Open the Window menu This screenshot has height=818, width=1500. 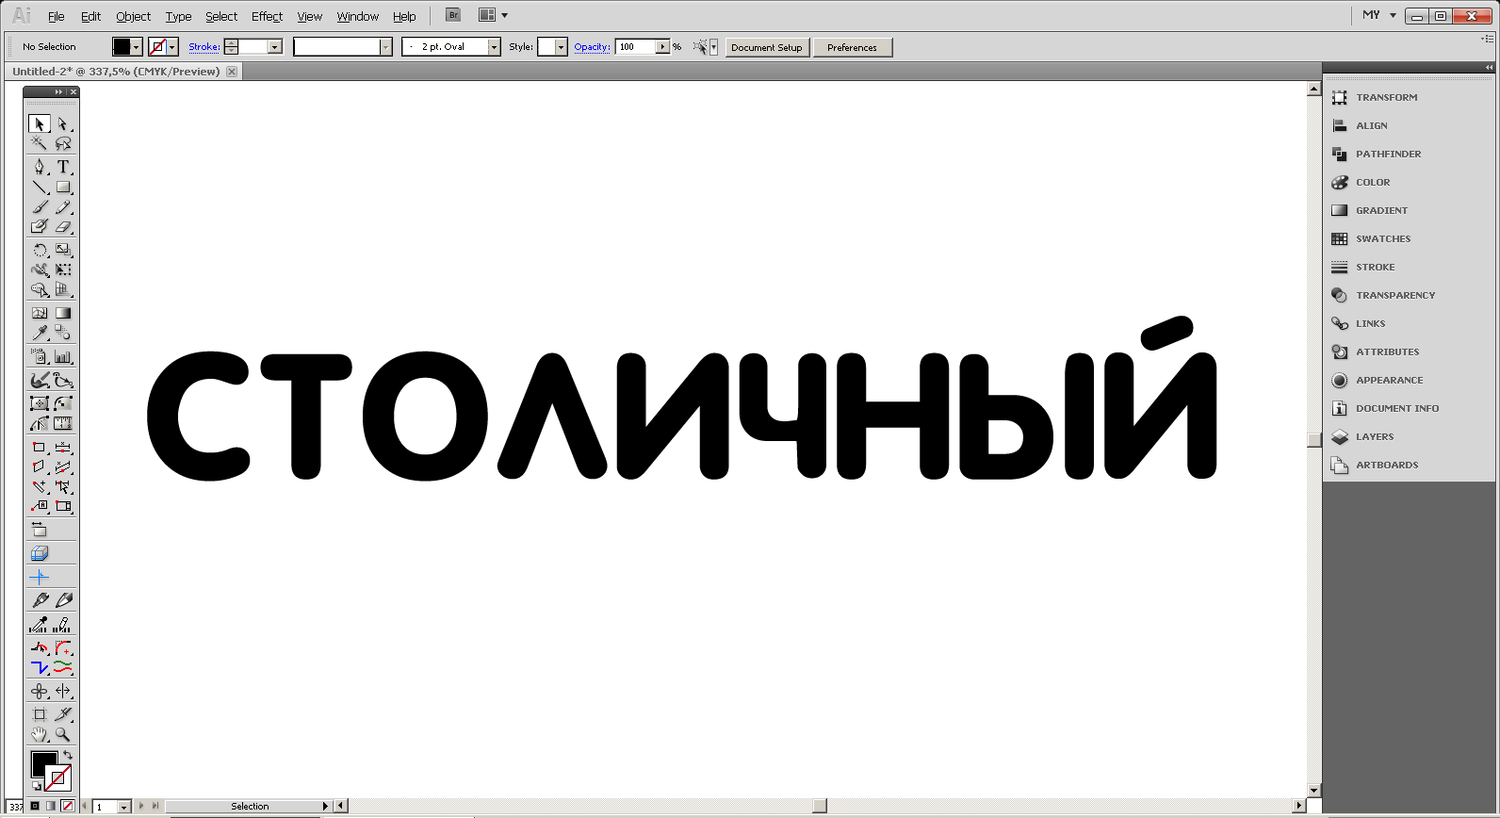click(x=358, y=16)
